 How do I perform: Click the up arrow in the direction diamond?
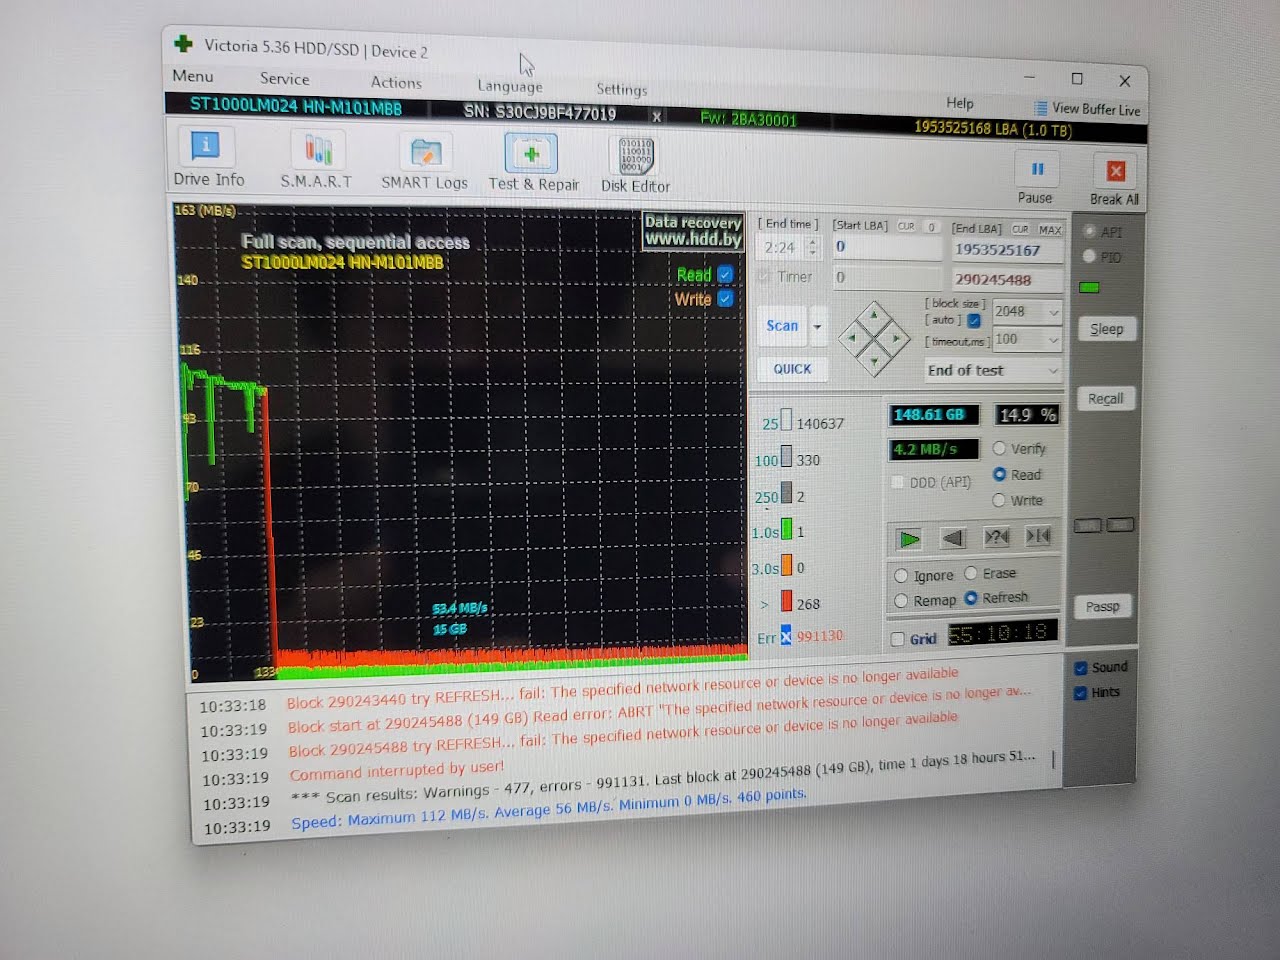point(874,315)
